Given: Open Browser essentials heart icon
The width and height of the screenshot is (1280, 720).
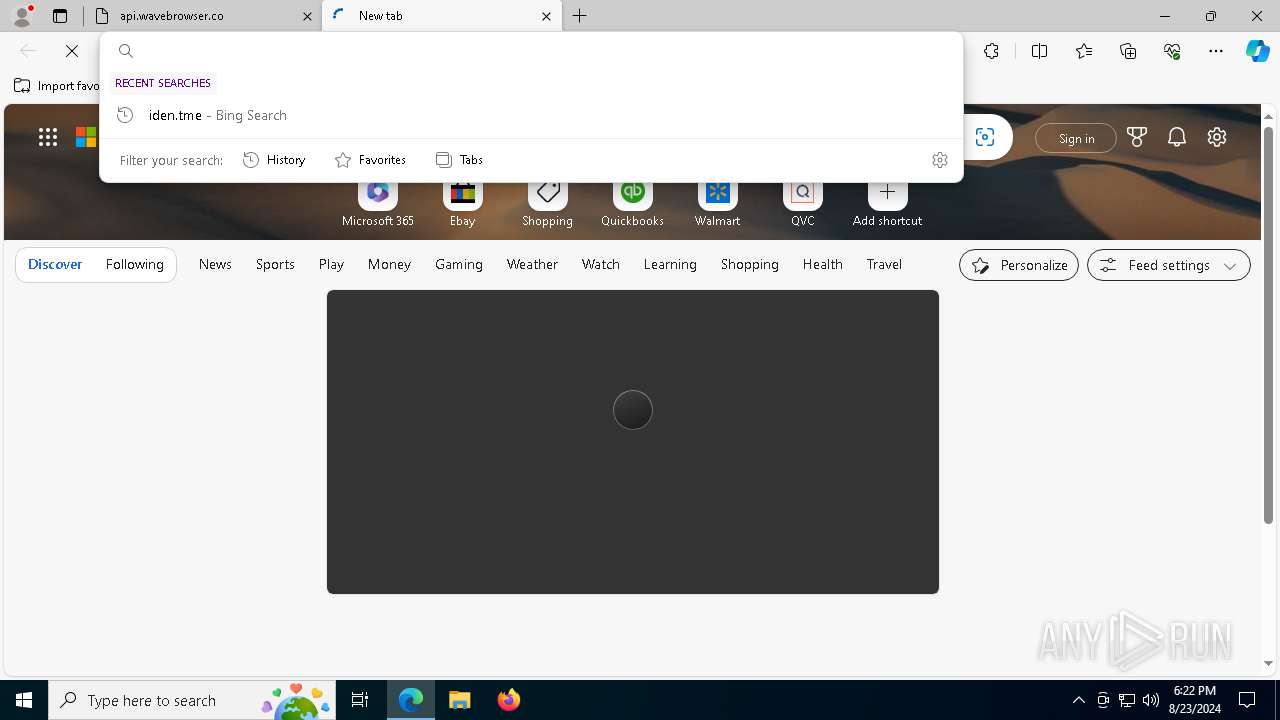Looking at the screenshot, I should pos(1172,51).
